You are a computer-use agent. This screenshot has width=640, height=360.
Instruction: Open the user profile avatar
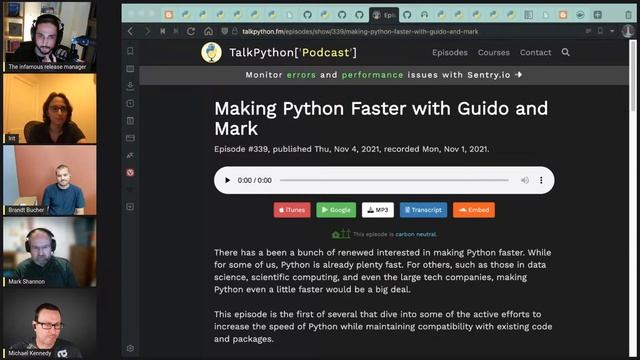(x=628, y=31)
